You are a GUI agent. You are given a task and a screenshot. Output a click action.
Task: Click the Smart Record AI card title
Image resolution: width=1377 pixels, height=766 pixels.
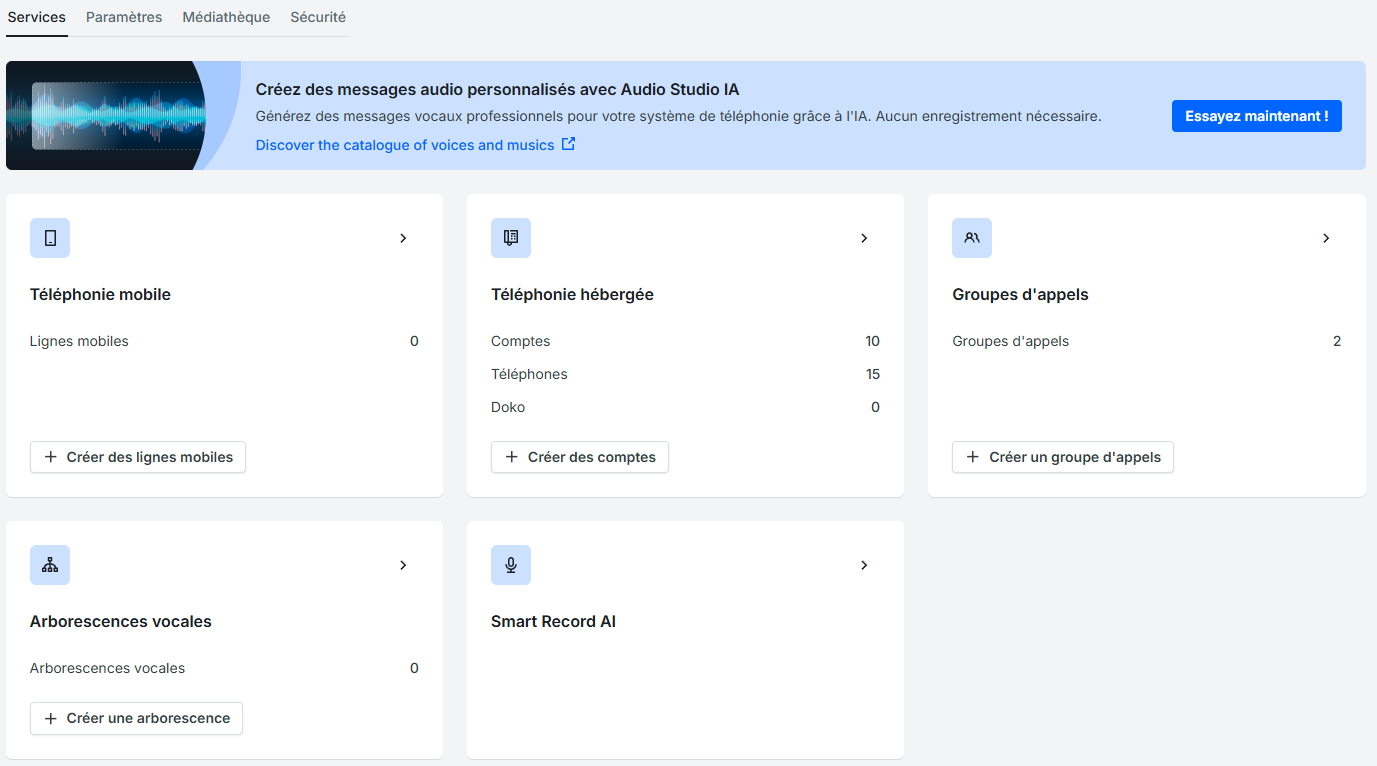point(553,622)
